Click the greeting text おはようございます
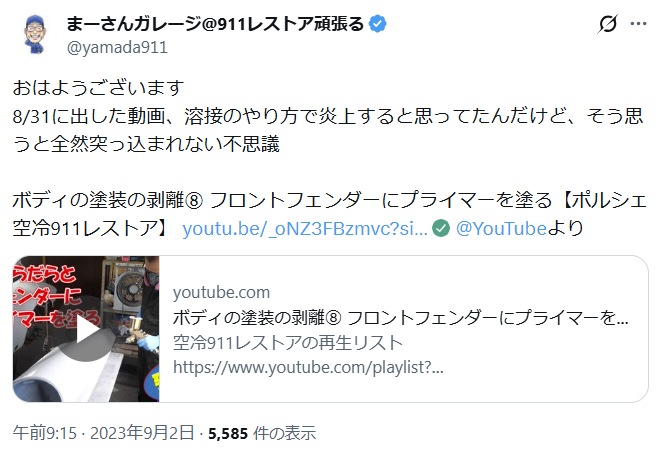Image resolution: width=658 pixels, height=455 pixels. coord(99,88)
